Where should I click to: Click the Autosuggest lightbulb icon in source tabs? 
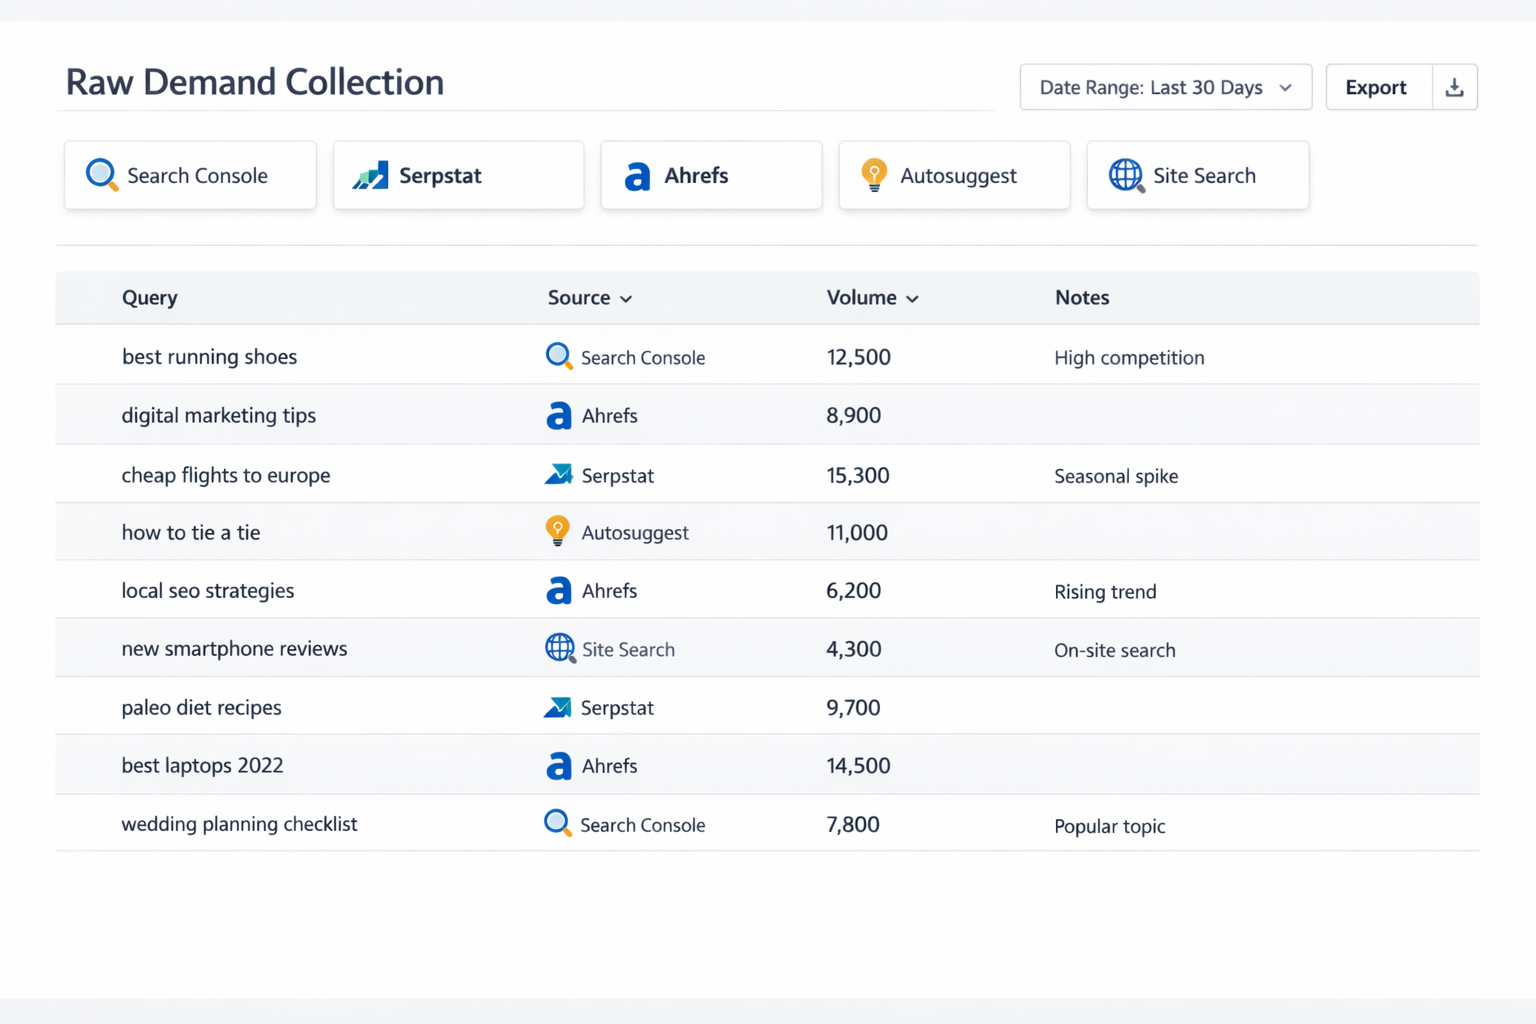pyautogui.click(x=874, y=175)
